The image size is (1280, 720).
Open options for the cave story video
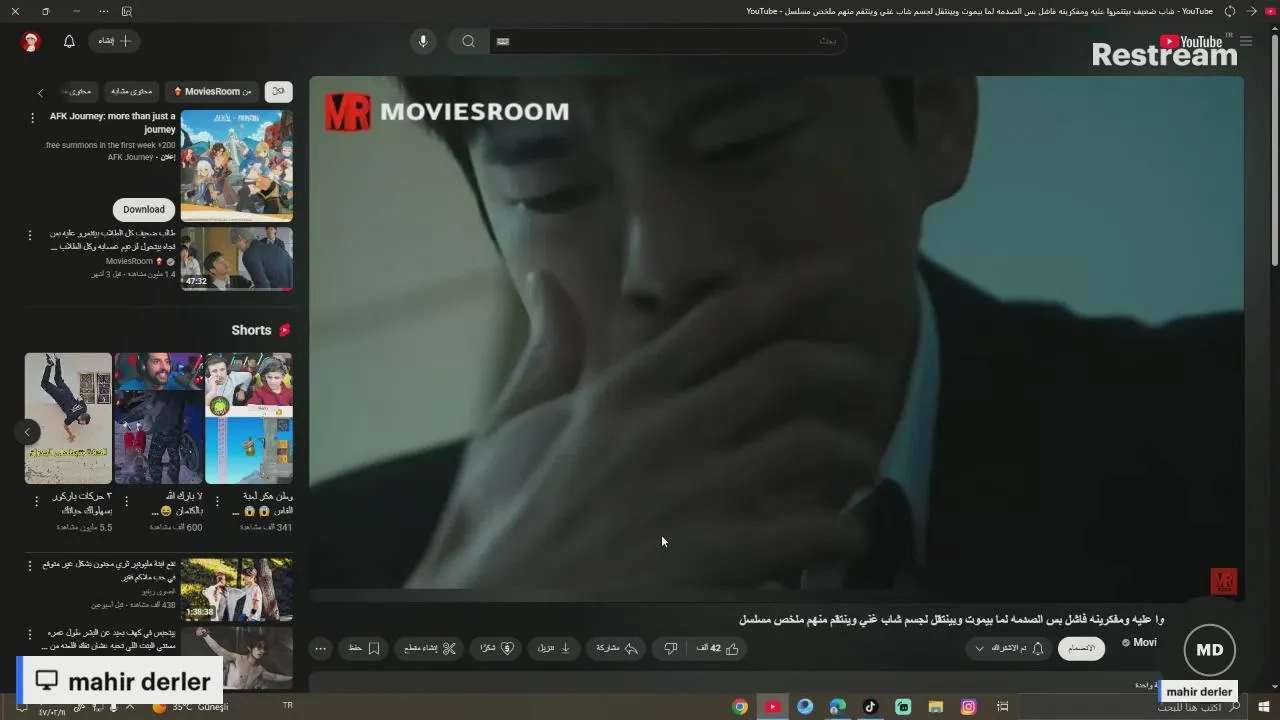[29, 634]
